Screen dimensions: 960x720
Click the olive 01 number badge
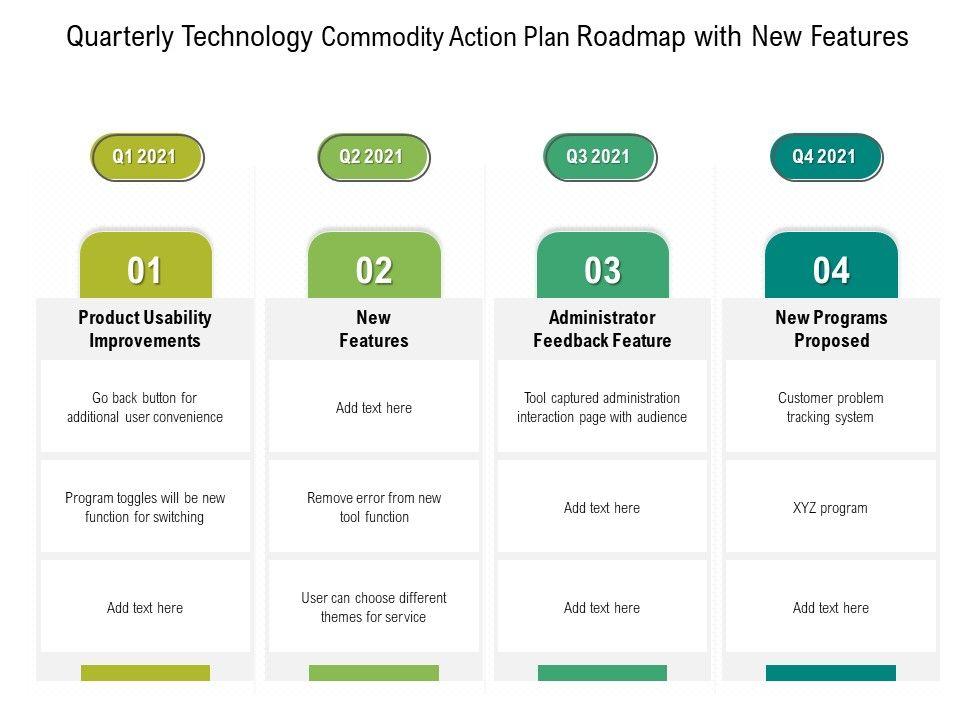tap(145, 270)
